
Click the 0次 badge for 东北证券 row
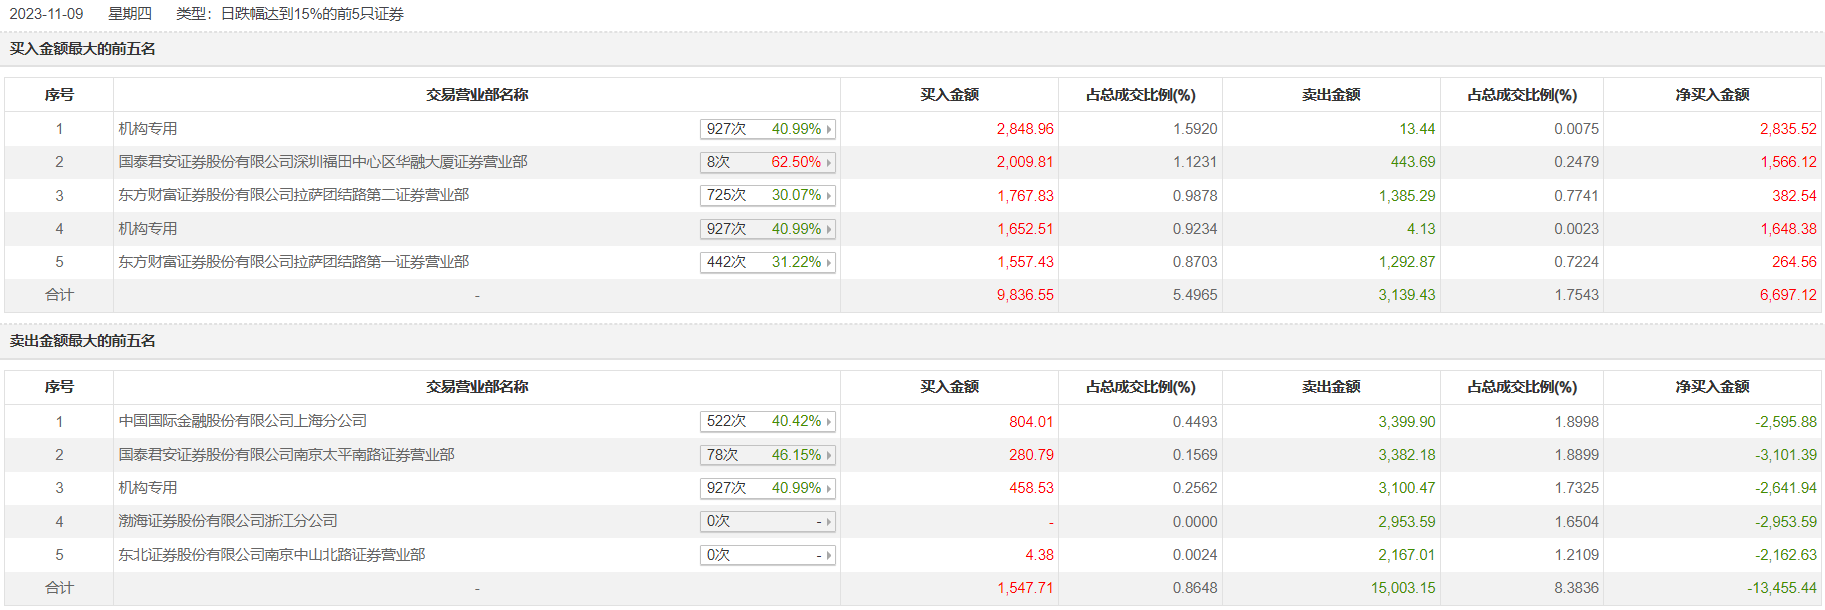click(767, 555)
